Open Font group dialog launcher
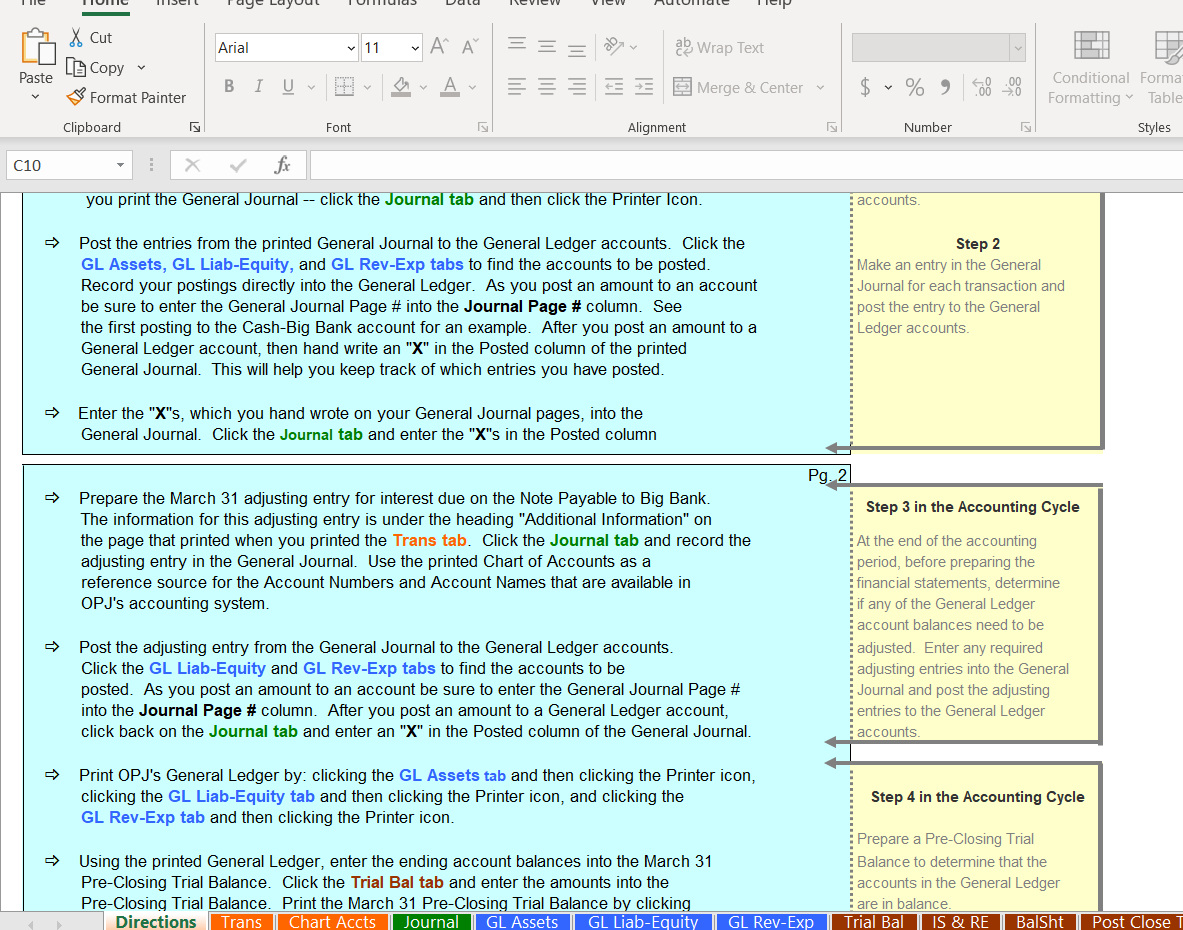 point(483,127)
